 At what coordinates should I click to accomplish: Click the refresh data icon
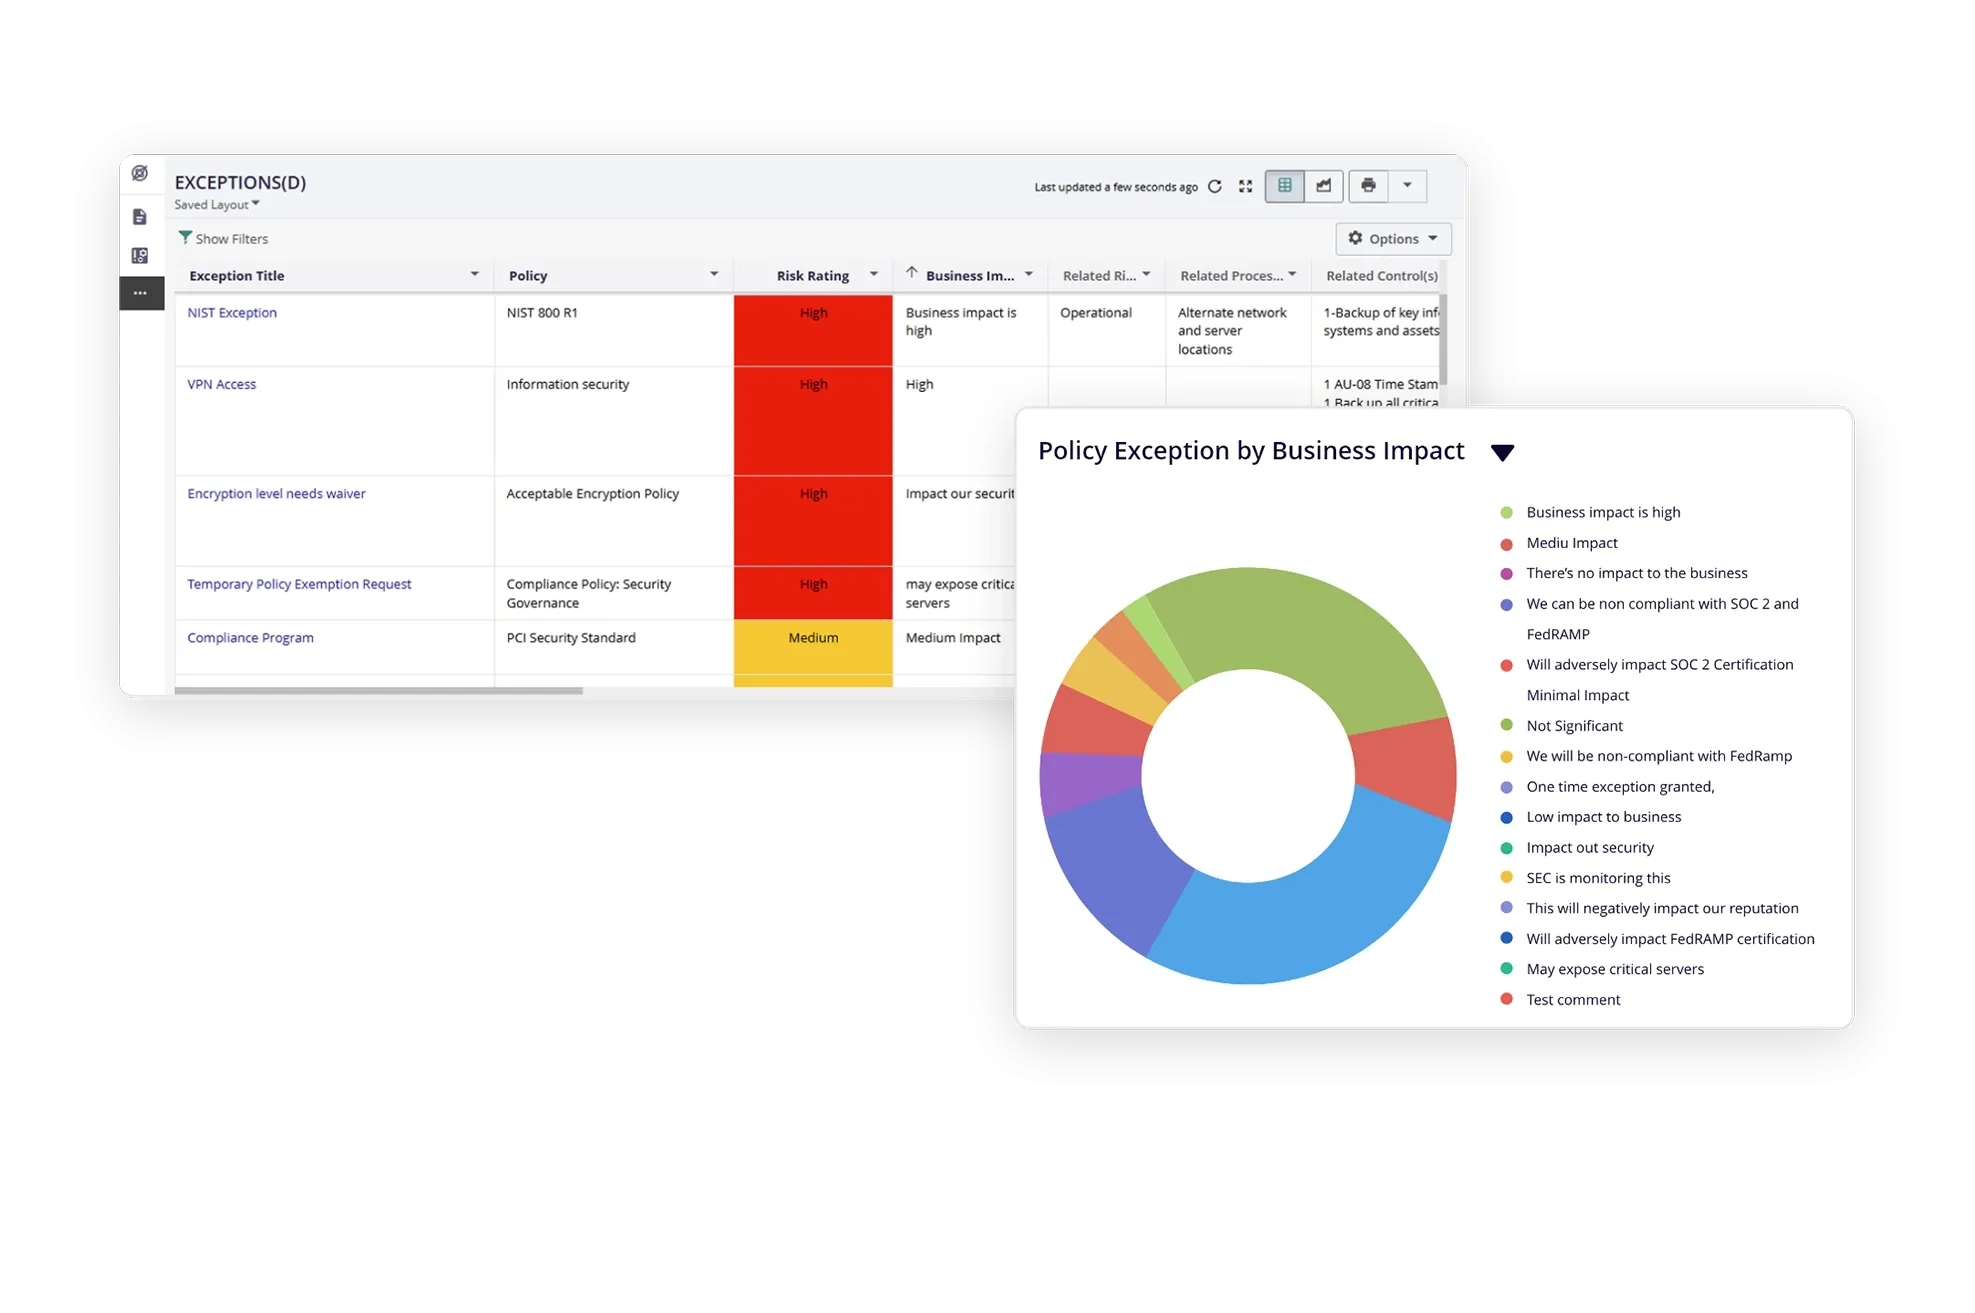(x=1215, y=187)
